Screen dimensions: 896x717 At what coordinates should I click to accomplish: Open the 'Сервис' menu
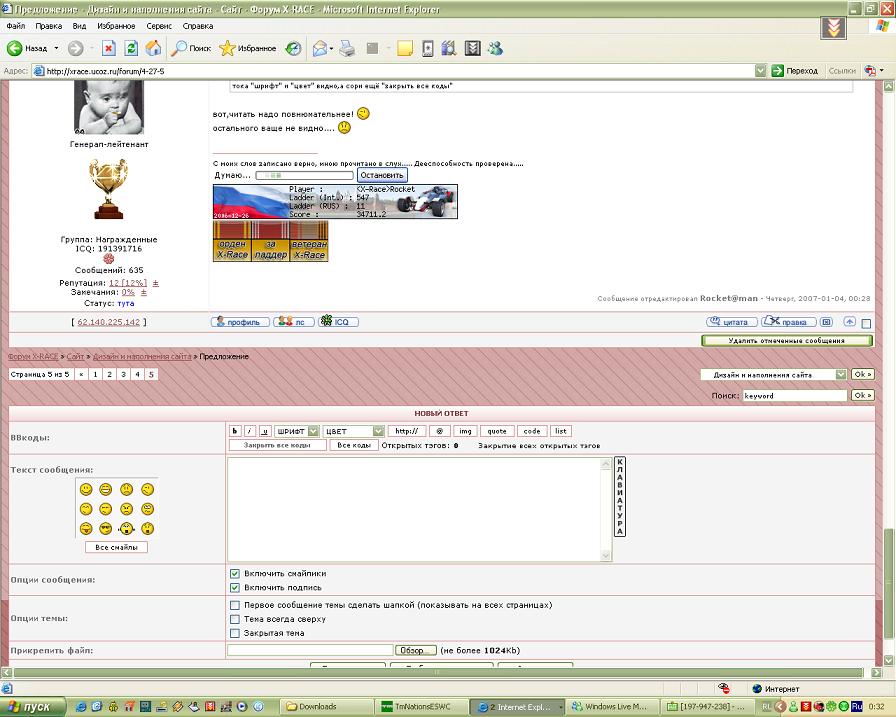(x=159, y=26)
